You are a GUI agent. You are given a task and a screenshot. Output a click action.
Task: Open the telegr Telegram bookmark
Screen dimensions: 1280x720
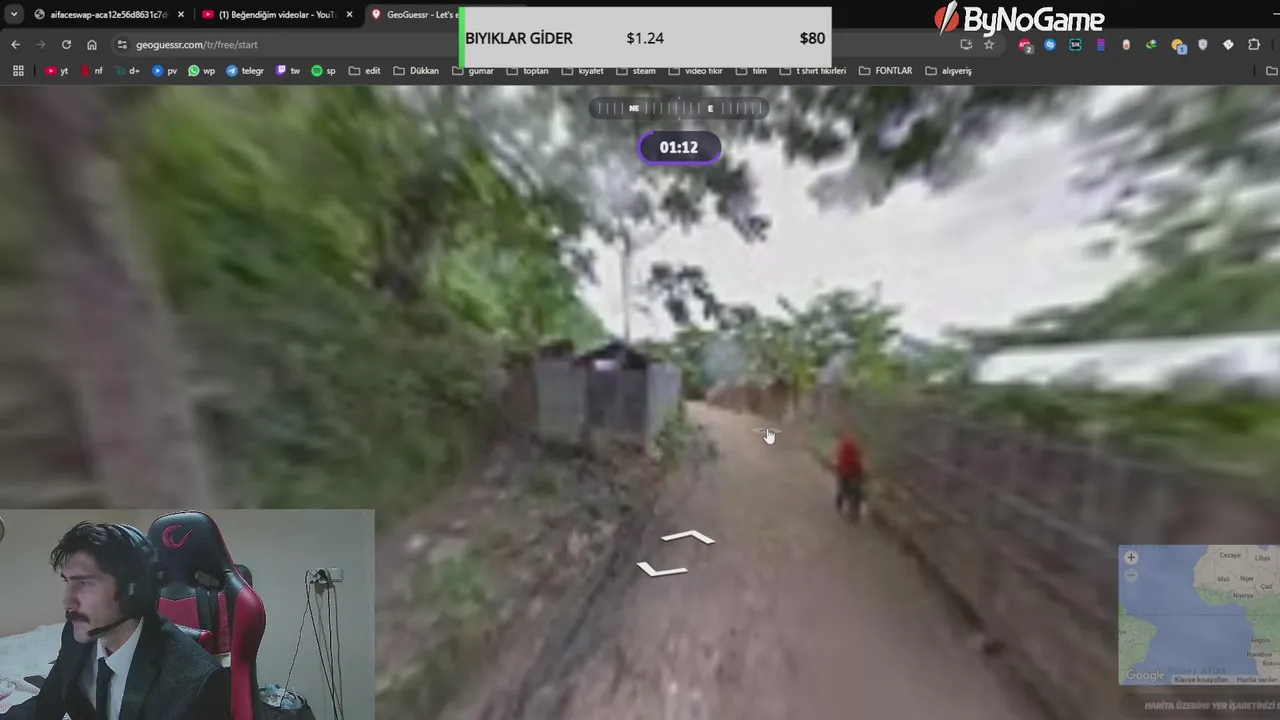(x=245, y=71)
